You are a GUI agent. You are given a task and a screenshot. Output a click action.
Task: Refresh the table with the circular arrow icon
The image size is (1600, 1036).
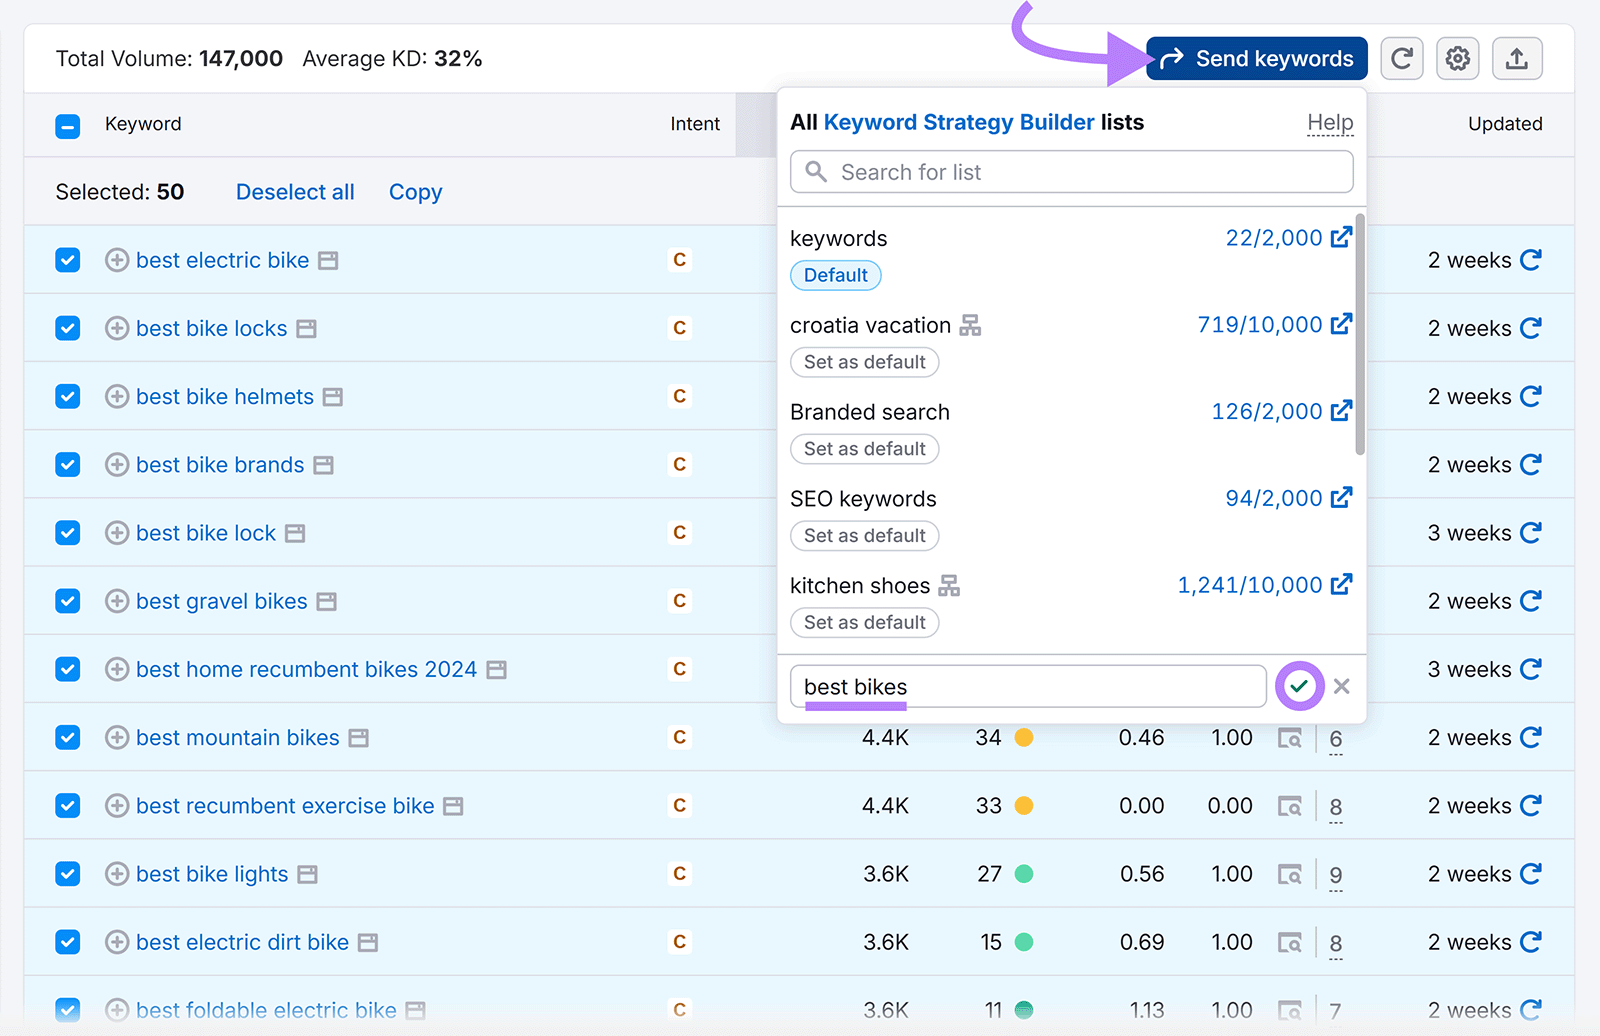[x=1401, y=58]
